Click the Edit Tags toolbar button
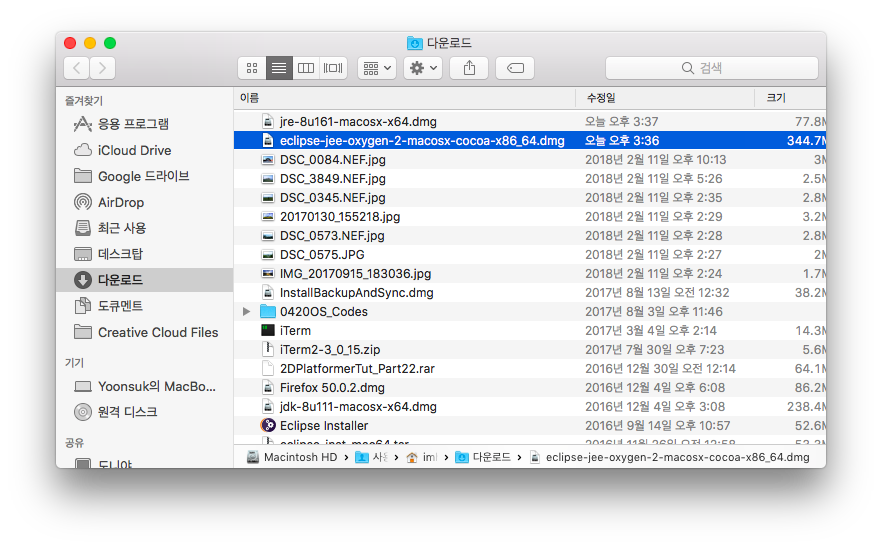 click(x=515, y=68)
